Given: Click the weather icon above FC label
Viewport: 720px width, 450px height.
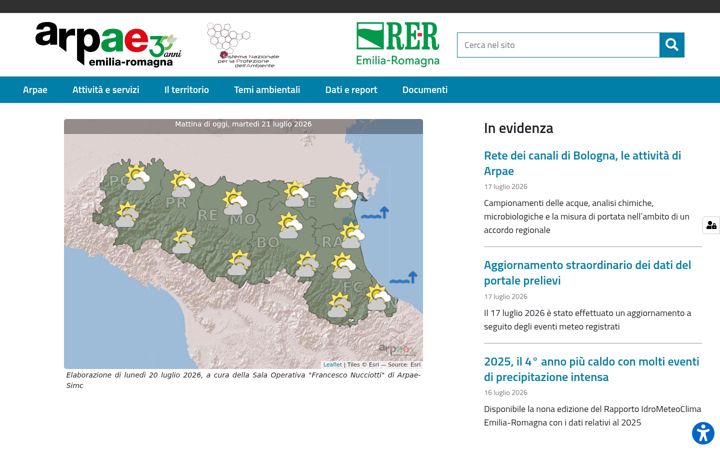Looking at the screenshot, I should 343,265.
